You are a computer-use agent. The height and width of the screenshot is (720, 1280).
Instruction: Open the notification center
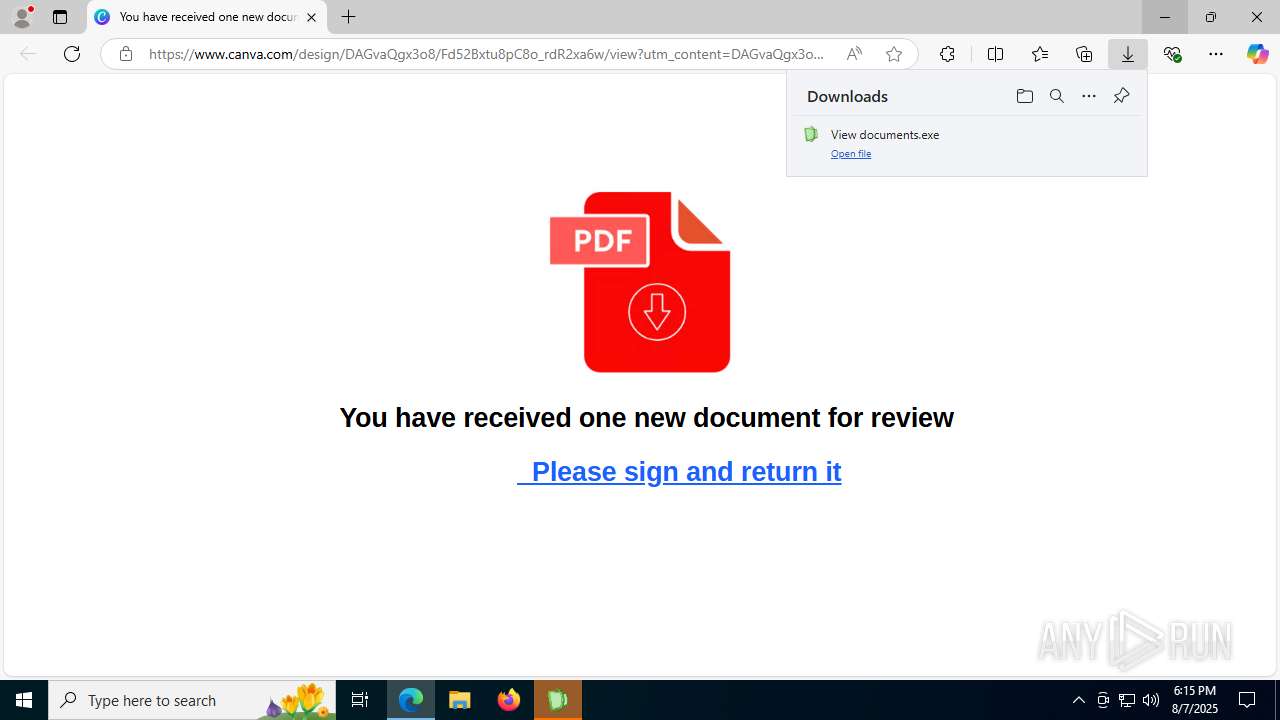click(1247, 700)
